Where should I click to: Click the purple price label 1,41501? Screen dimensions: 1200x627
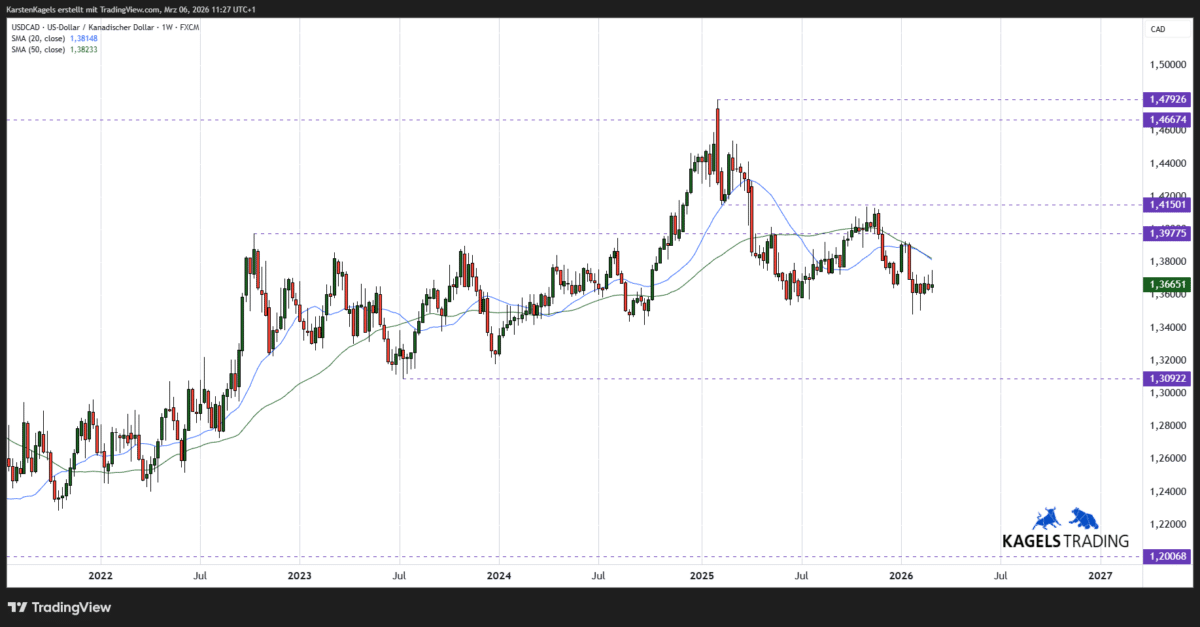coord(1166,204)
